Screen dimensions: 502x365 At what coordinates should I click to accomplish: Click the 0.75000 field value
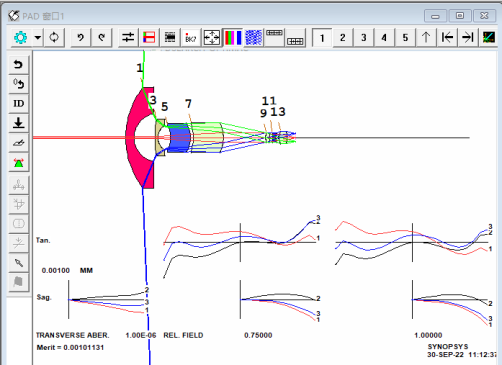point(258,335)
